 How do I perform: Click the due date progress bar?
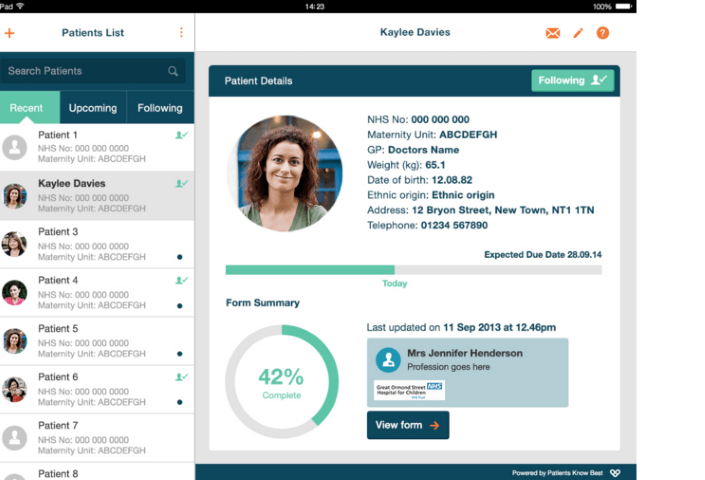tap(414, 270)
